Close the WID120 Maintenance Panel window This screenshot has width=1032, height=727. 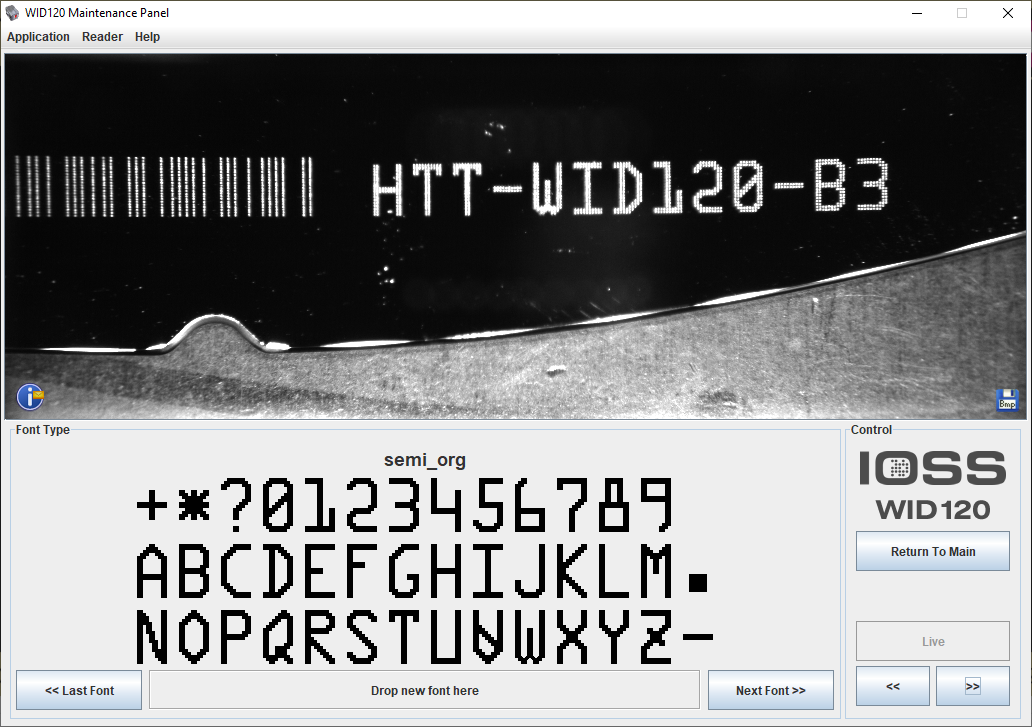coord(1008,13)
